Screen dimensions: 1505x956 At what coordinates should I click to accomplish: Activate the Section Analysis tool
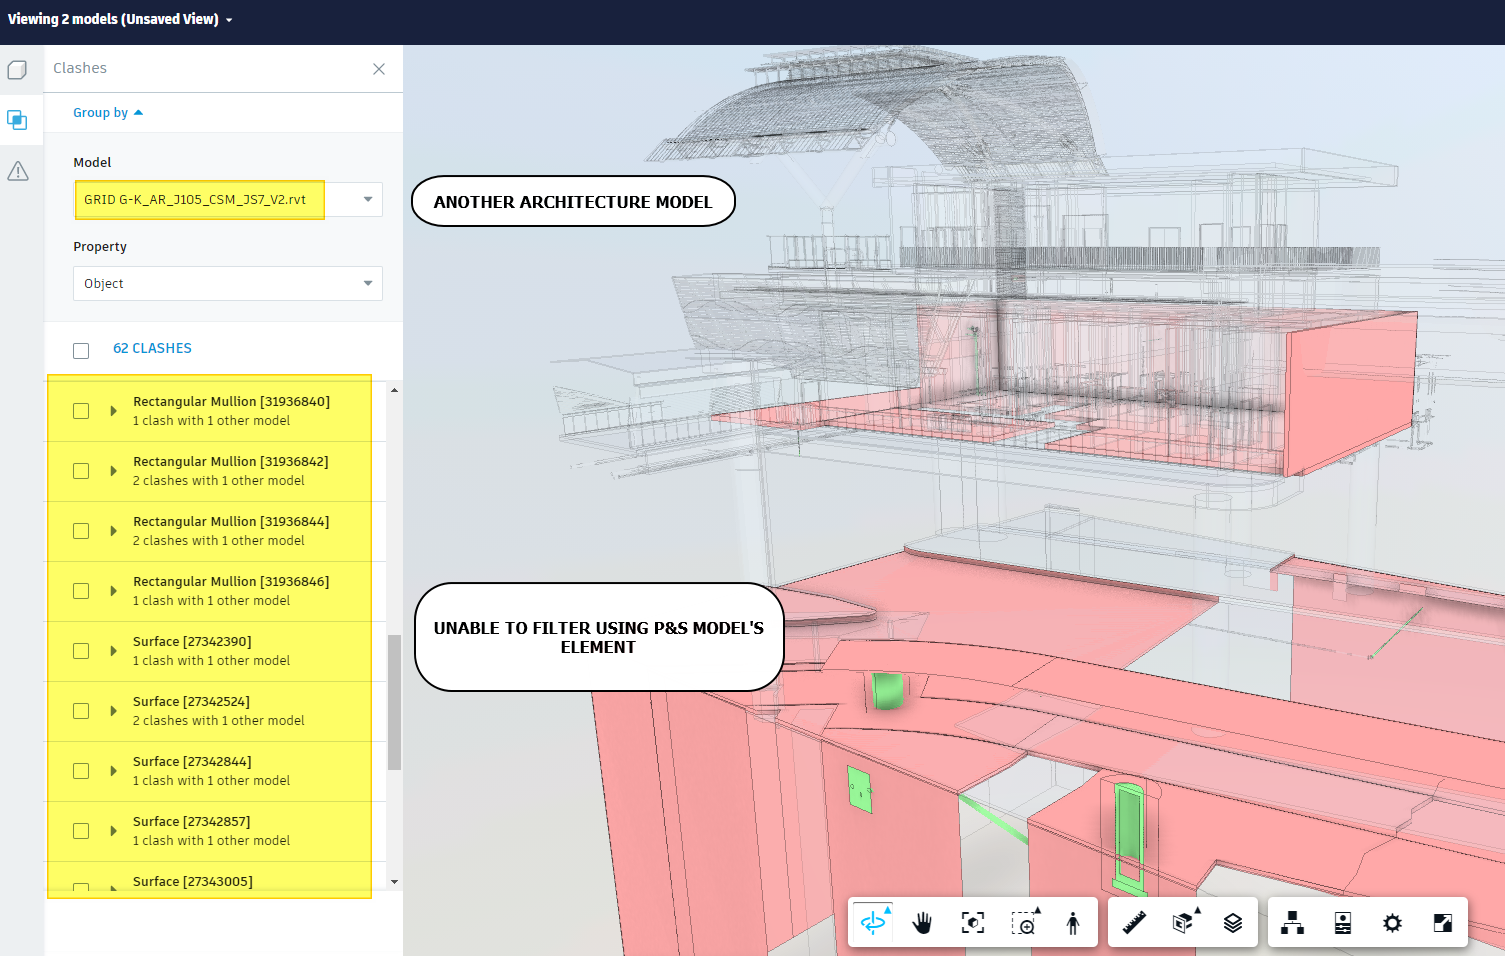[x=1184, y=922]
